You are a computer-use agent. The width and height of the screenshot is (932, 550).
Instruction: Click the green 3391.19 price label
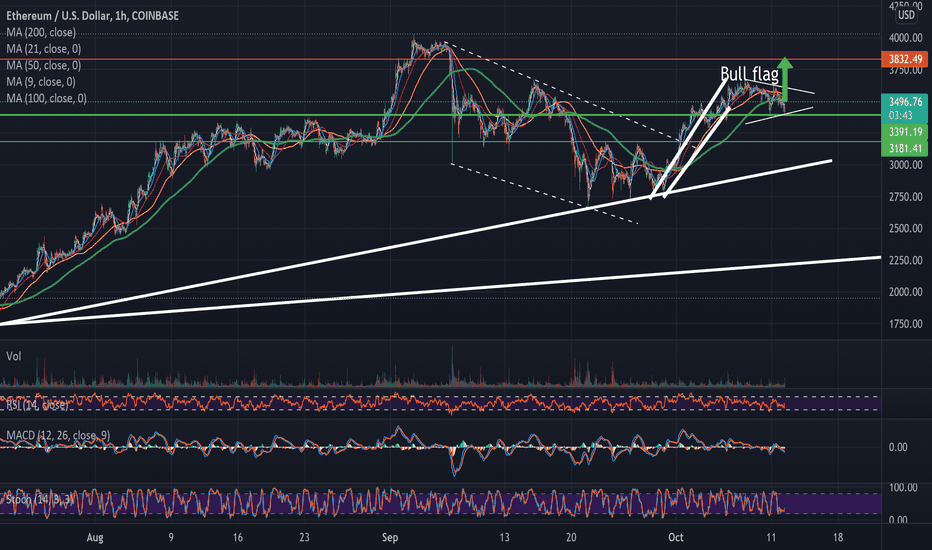point(905,132)
